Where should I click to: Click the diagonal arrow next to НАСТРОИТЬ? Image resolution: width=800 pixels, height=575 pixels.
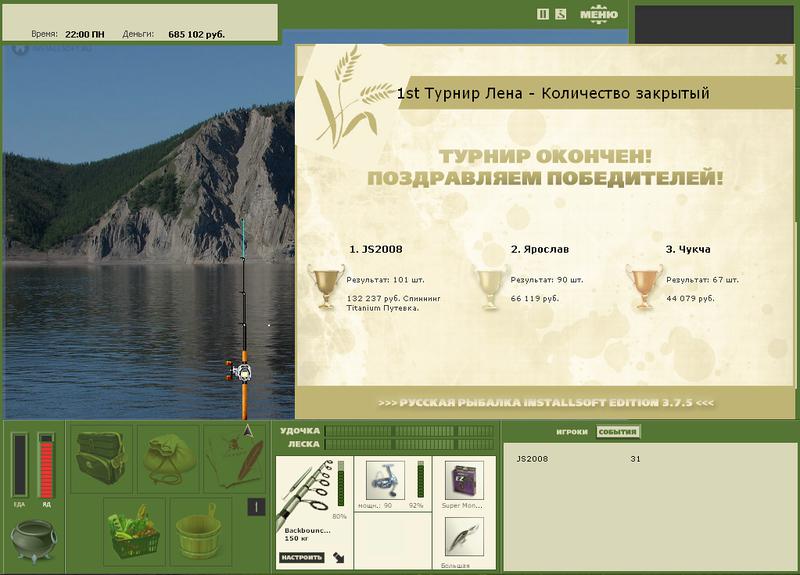click(338, 557)
